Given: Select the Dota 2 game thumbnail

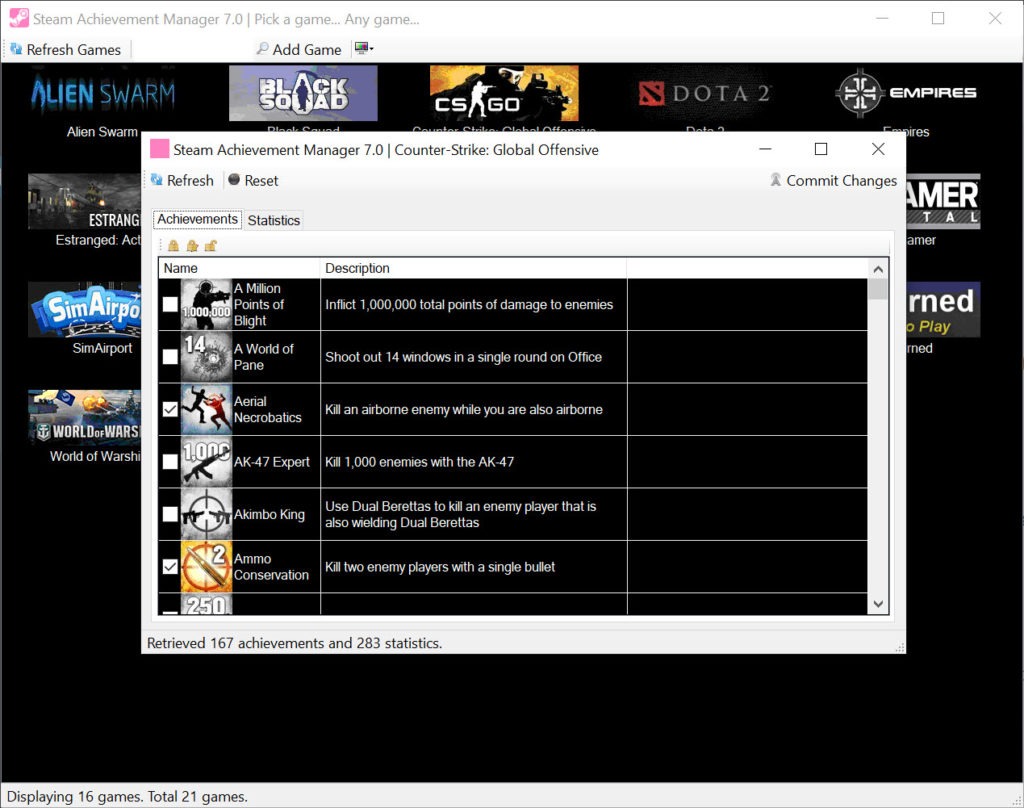Looking at the screenshot, I should pyautogui.click(x=705, y=93).
